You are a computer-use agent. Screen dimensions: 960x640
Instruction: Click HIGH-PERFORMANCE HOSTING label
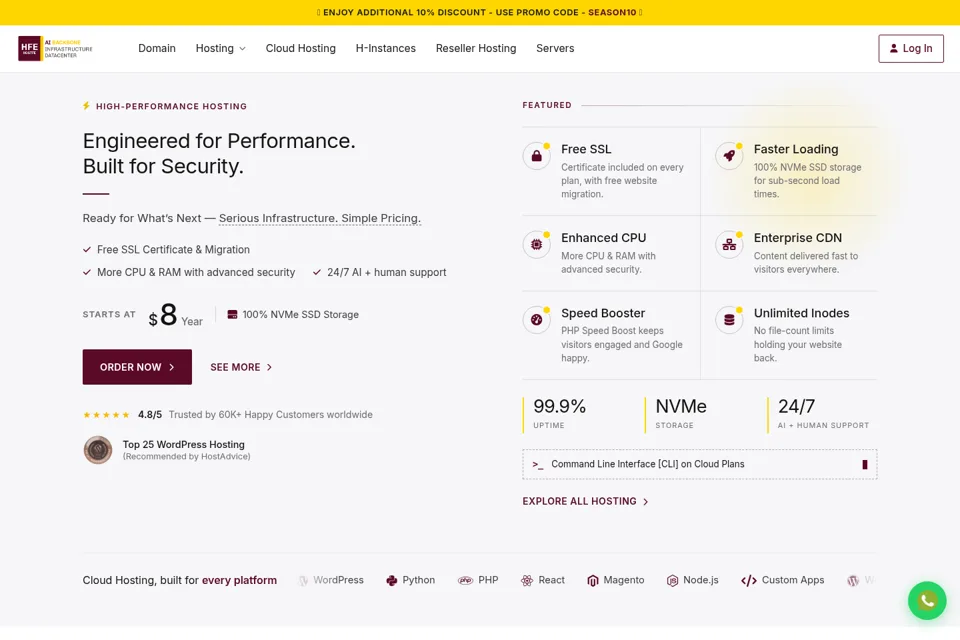click(171, 106)
